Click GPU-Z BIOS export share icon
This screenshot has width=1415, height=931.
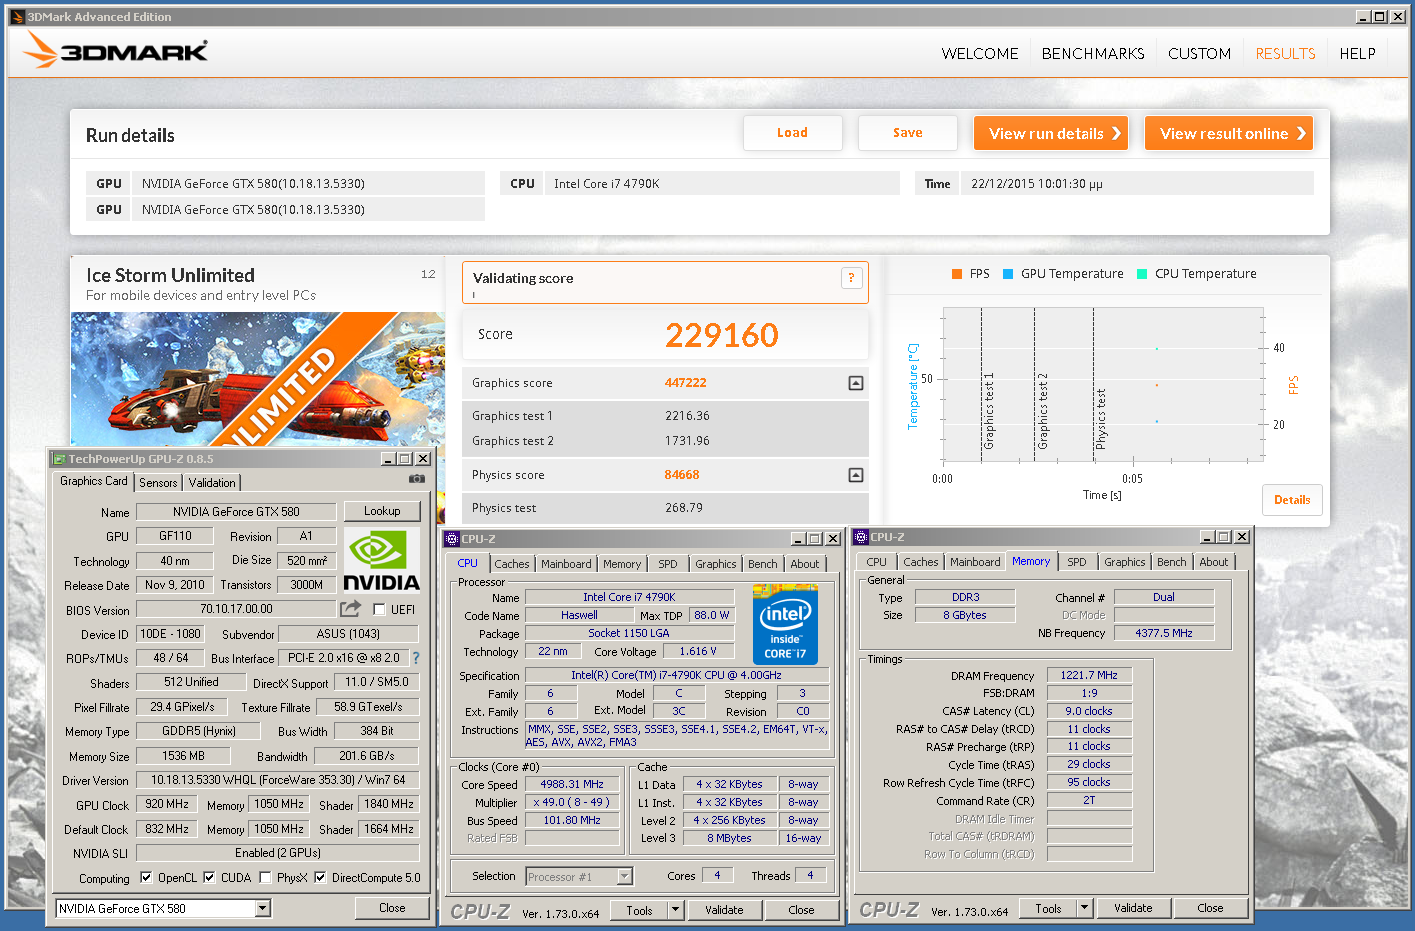[350, 608]
